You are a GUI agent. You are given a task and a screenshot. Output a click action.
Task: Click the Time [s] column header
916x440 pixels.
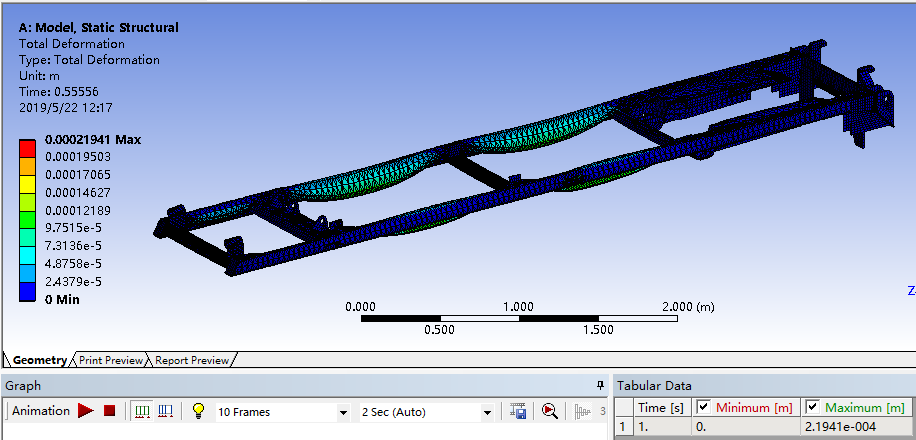pos(661,408)
